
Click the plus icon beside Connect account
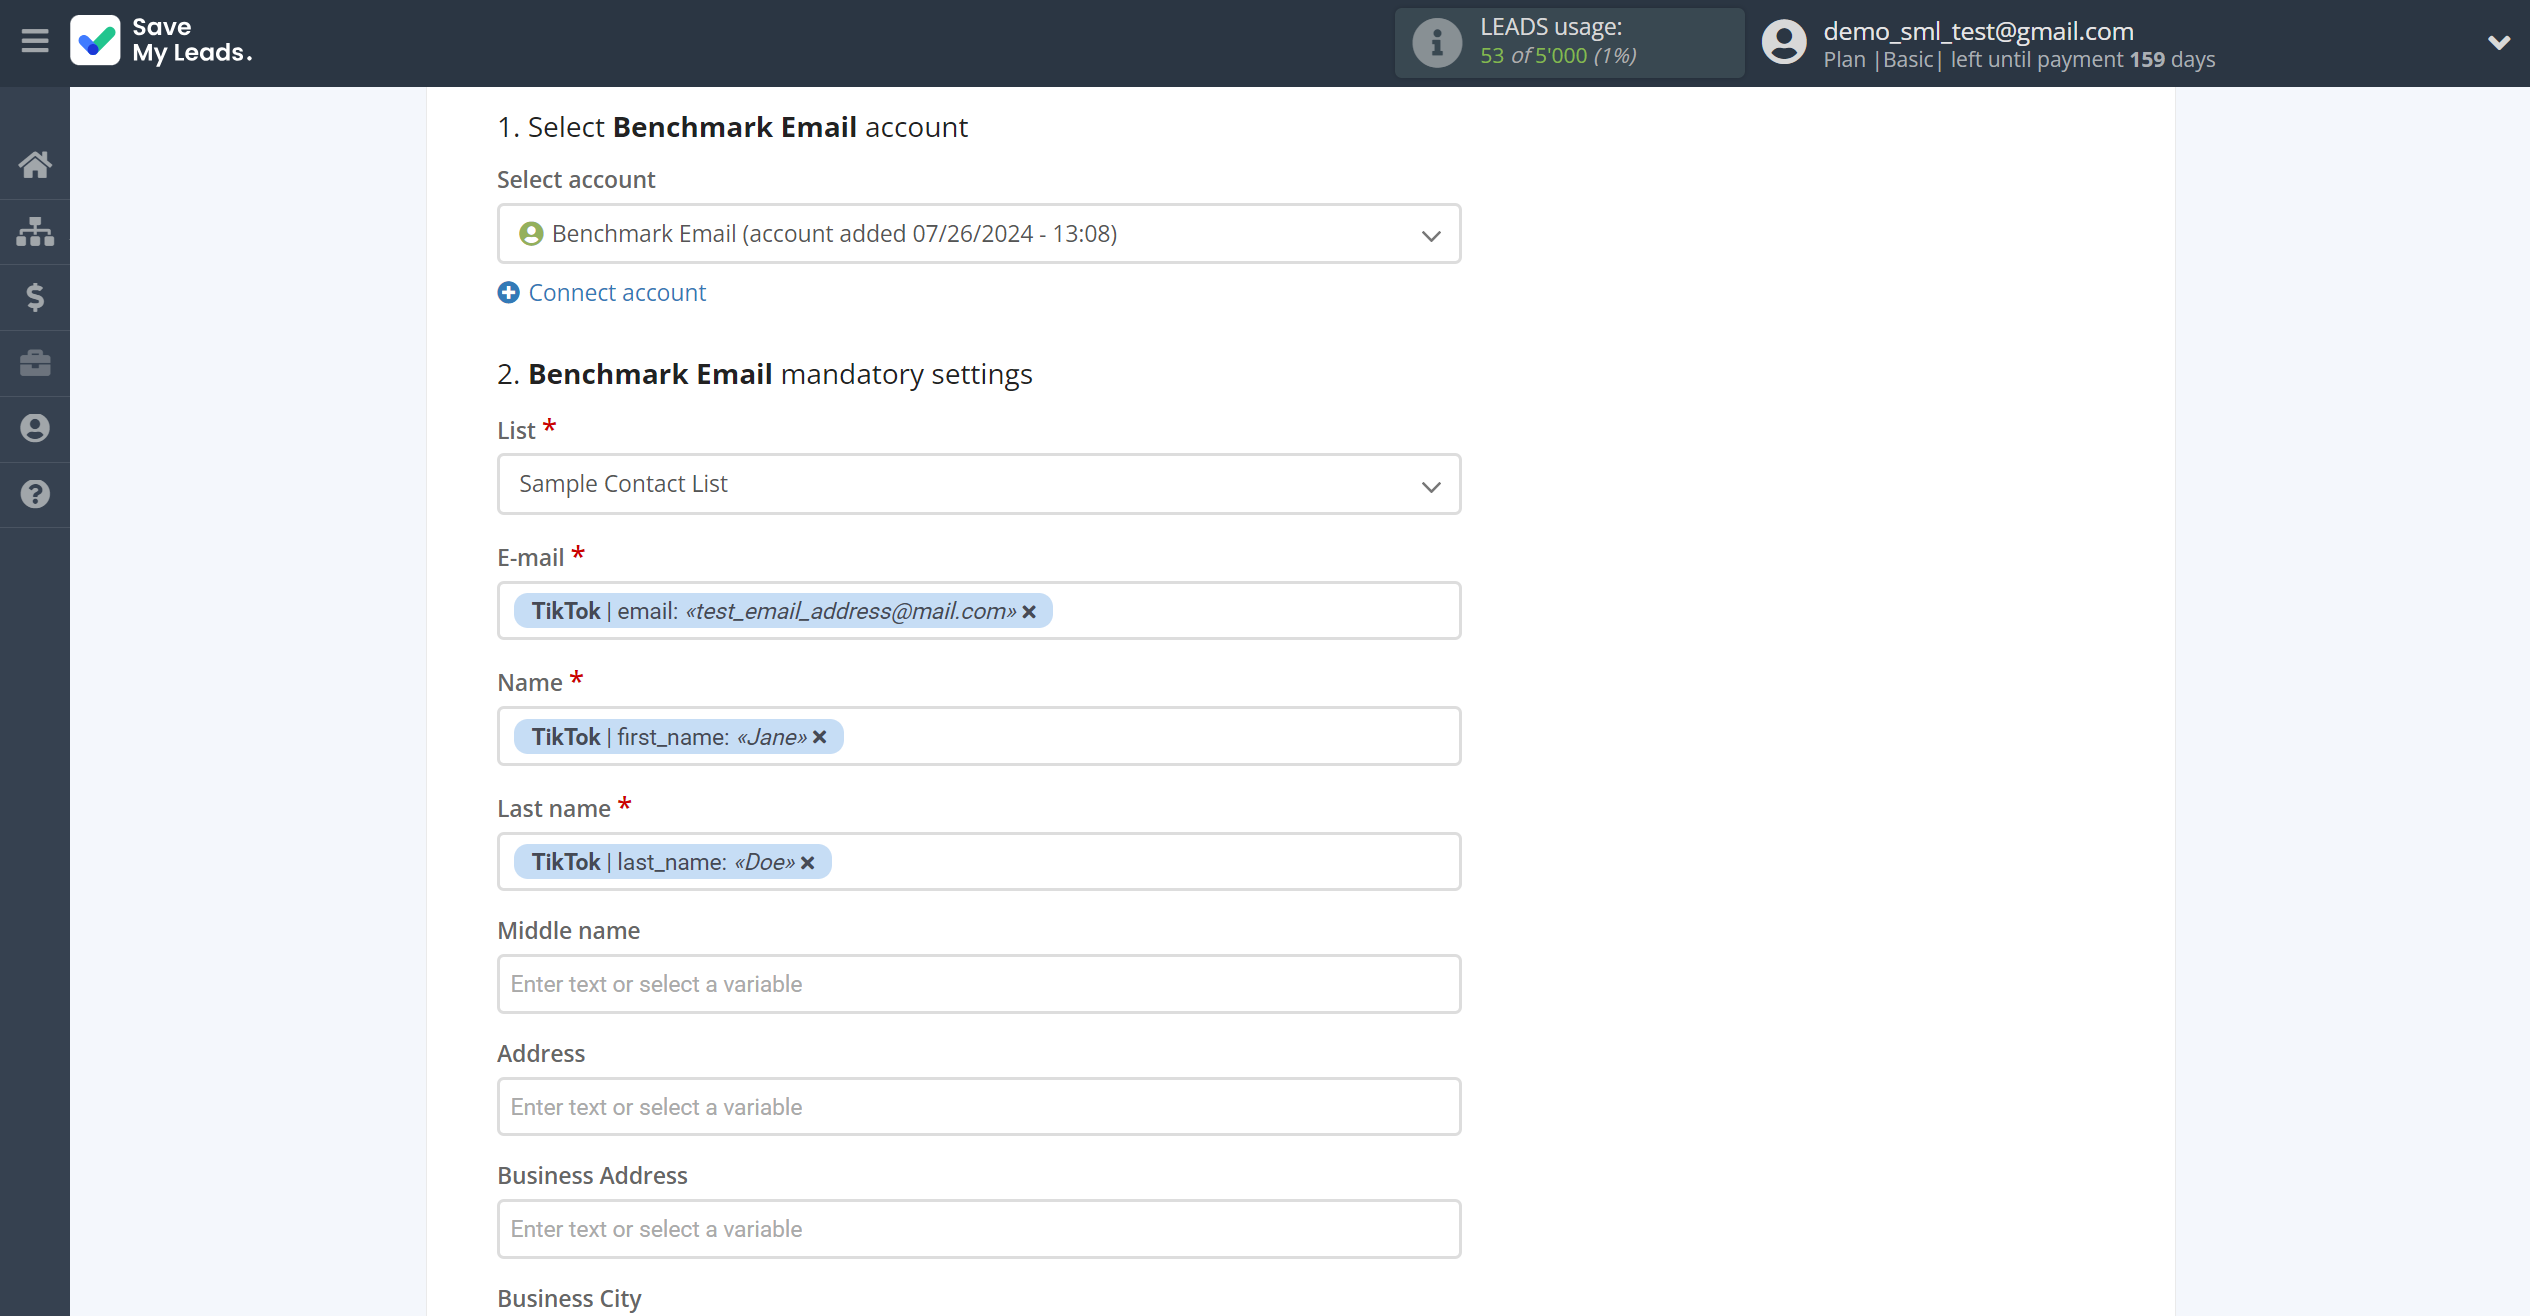pos(508,292)
